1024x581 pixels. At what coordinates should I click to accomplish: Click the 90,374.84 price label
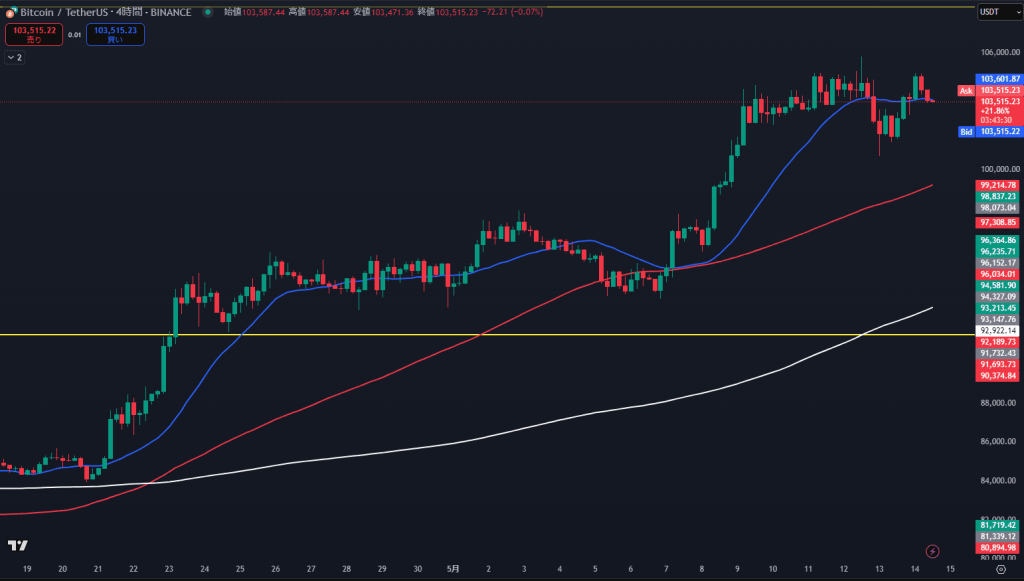[x=999, y=376]
